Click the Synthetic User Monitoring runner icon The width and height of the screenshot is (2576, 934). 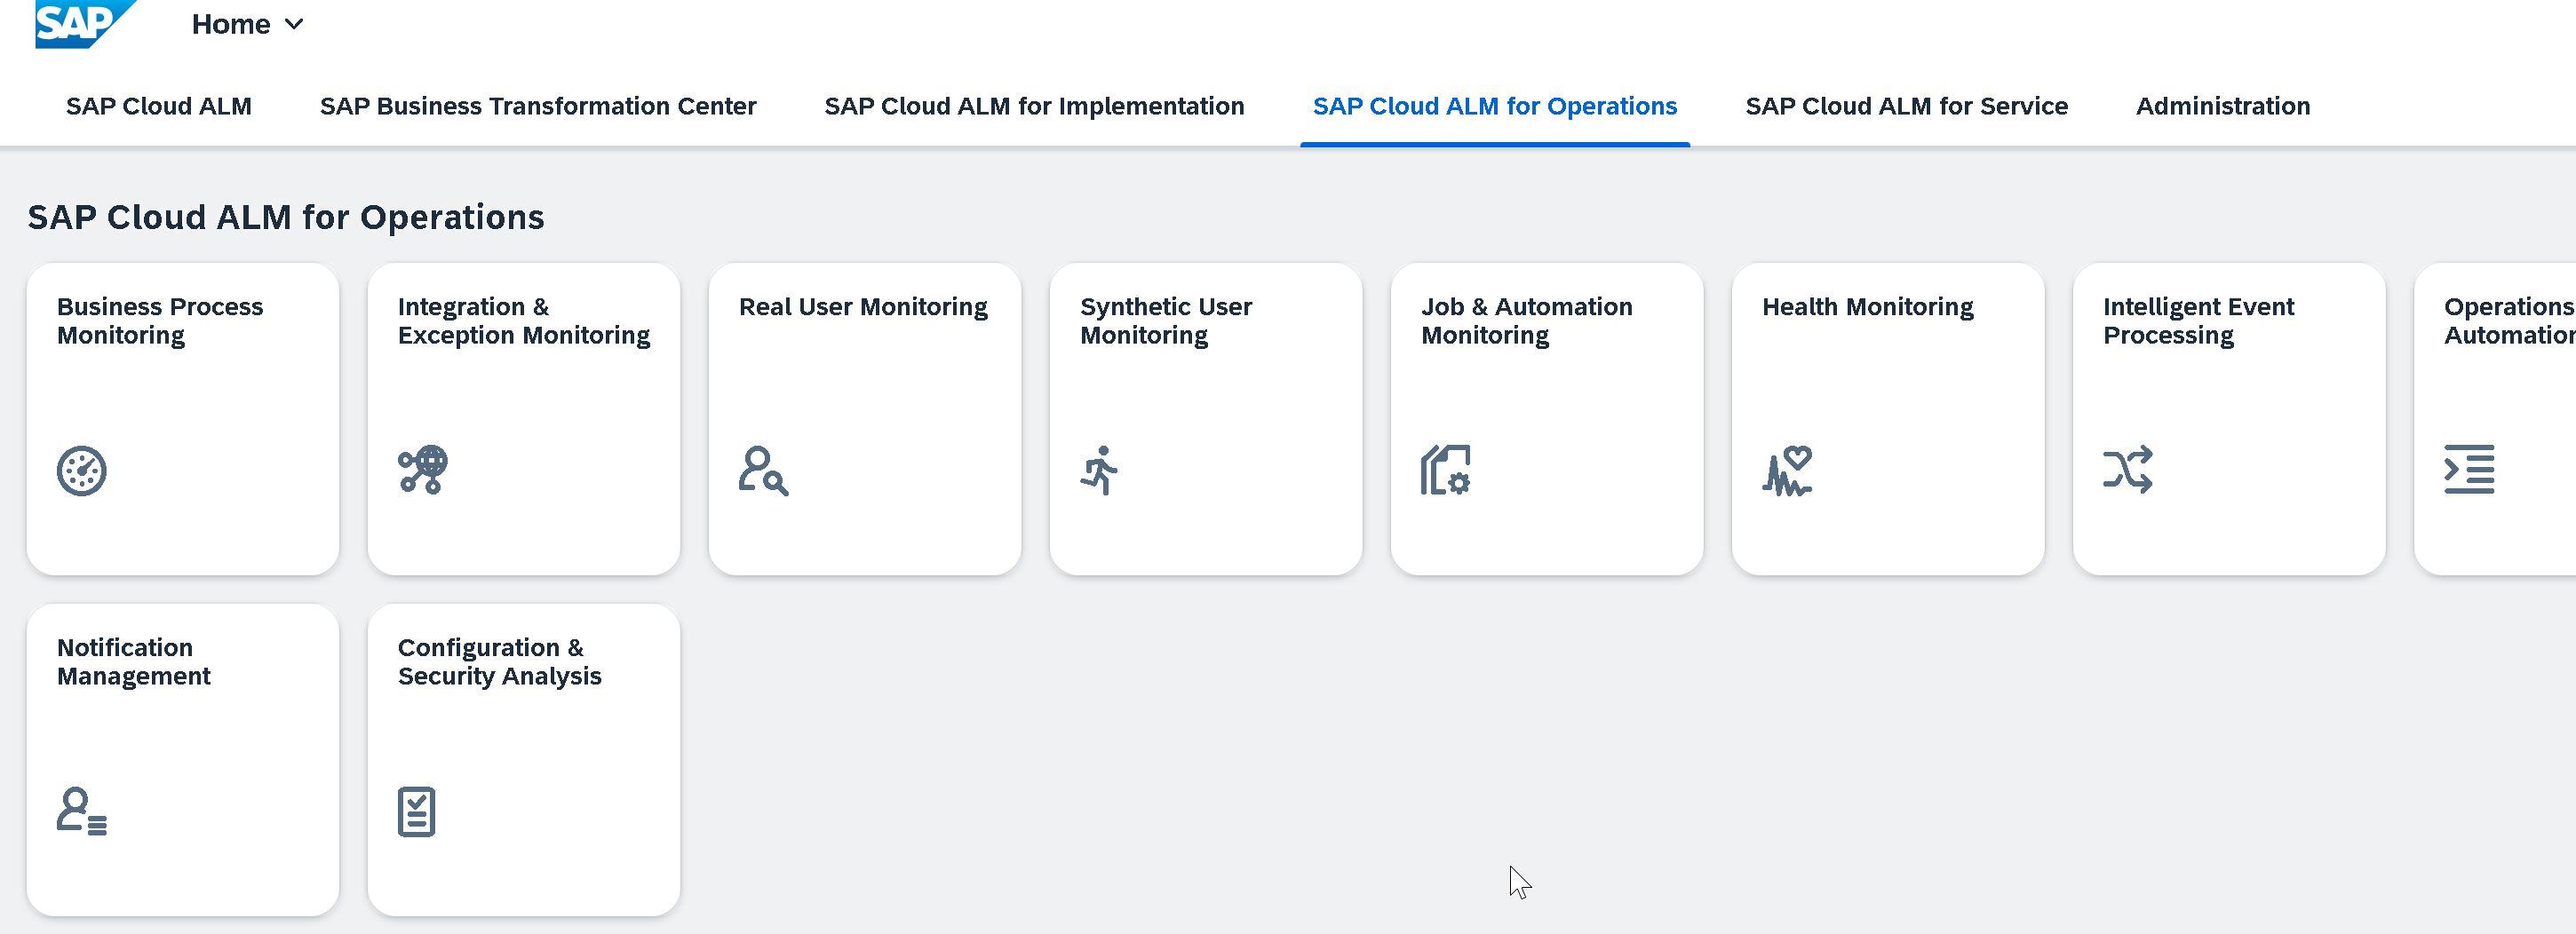[x=1100, y=470]
